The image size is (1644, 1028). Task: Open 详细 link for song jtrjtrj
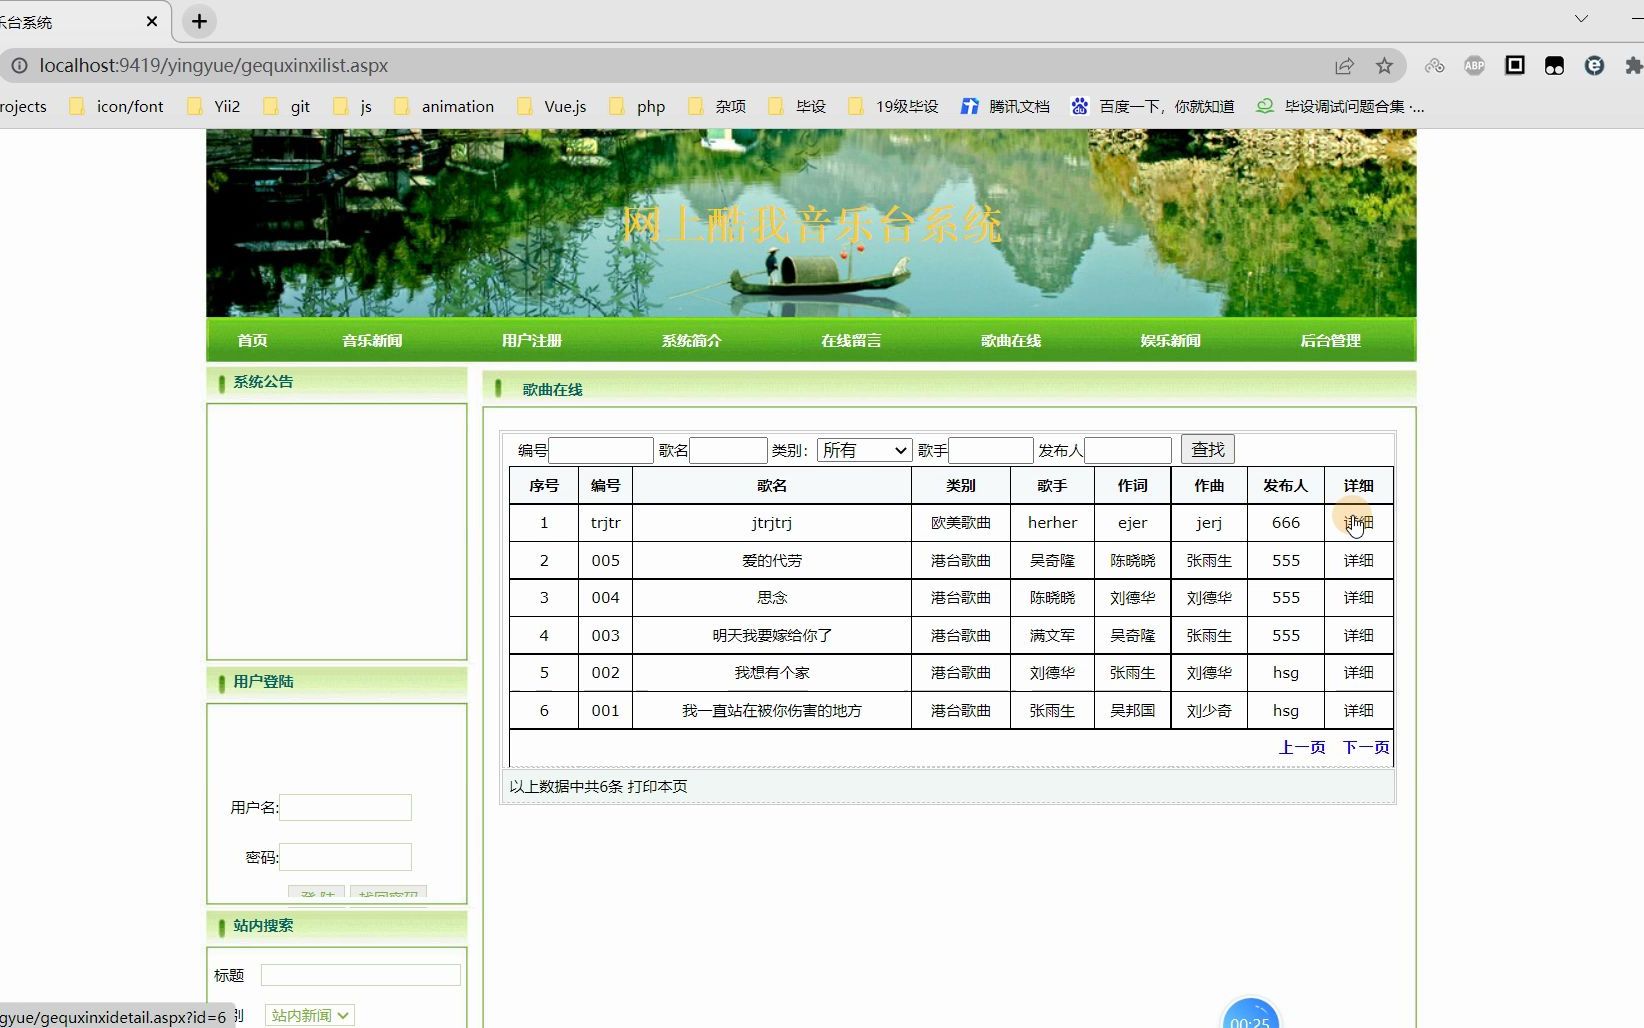click(x=1358, y=523)
